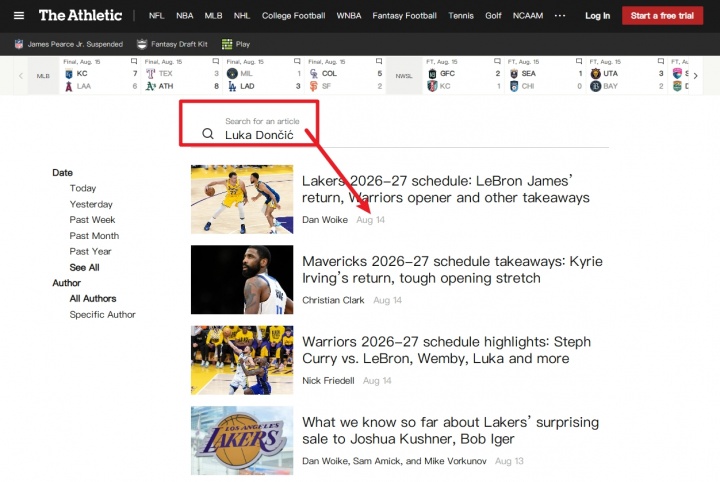Click the Log In link

tap(597, 16)
